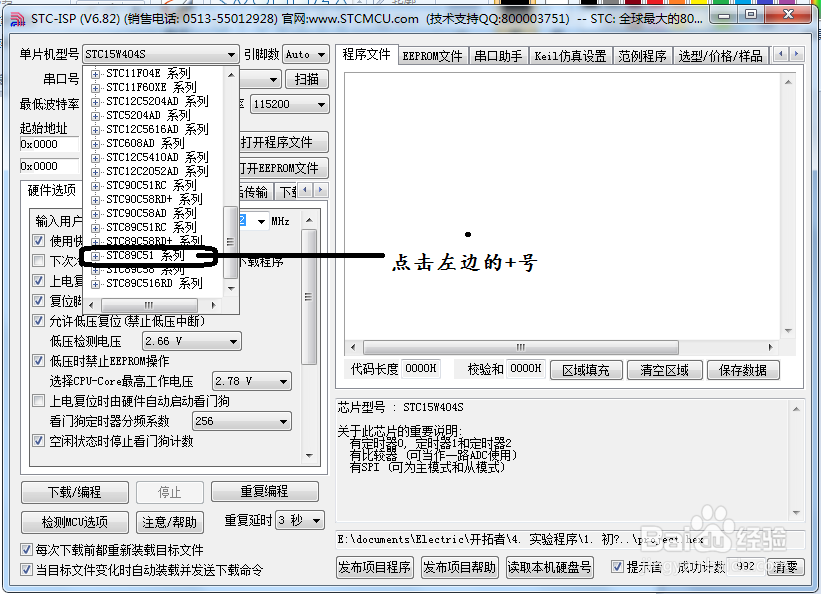Viewport: 835px width, 594px height.
Task: Toggle the 复位脚 checkbox
Action: point(38,300)
